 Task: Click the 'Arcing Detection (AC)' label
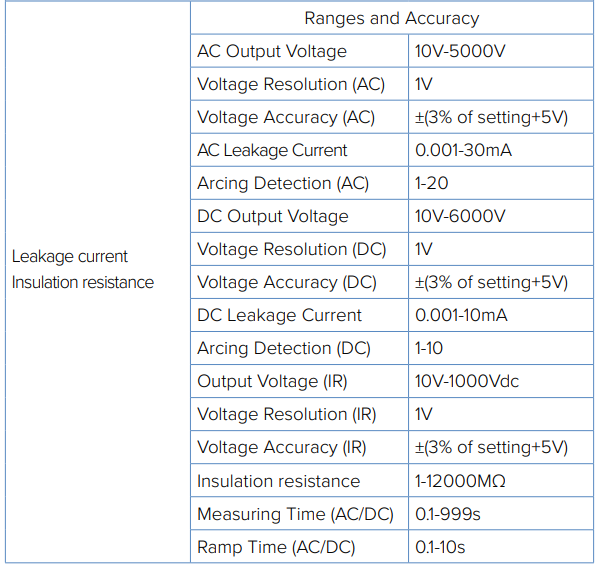tap(283, 183)
